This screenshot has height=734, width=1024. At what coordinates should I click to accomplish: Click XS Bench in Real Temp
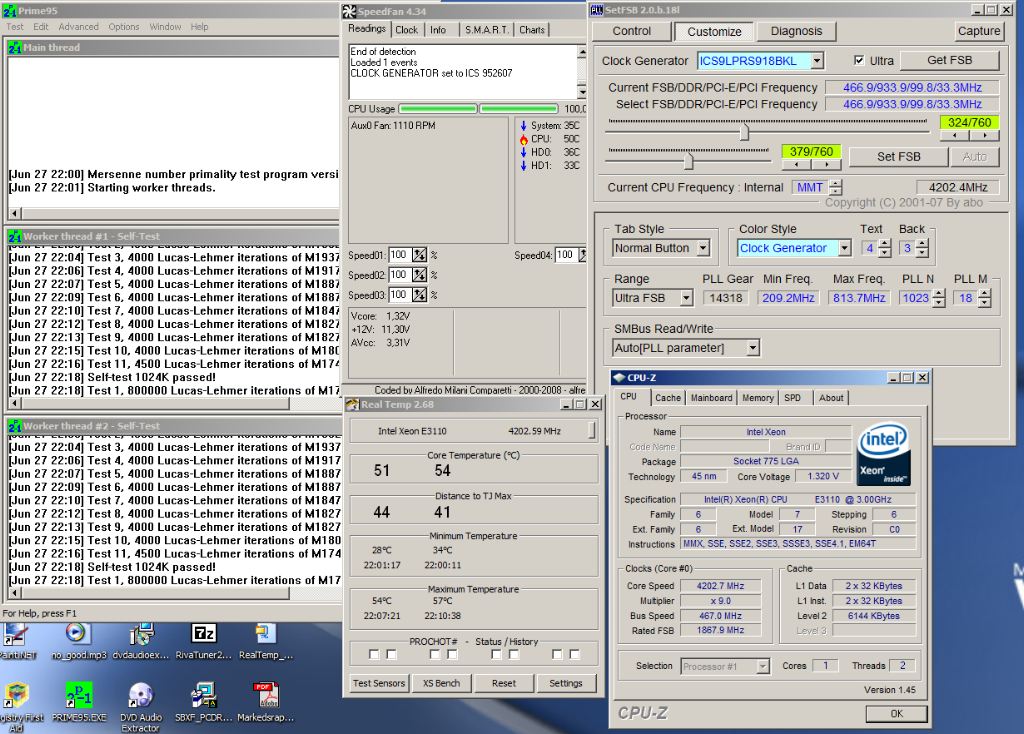coord(441,683)
